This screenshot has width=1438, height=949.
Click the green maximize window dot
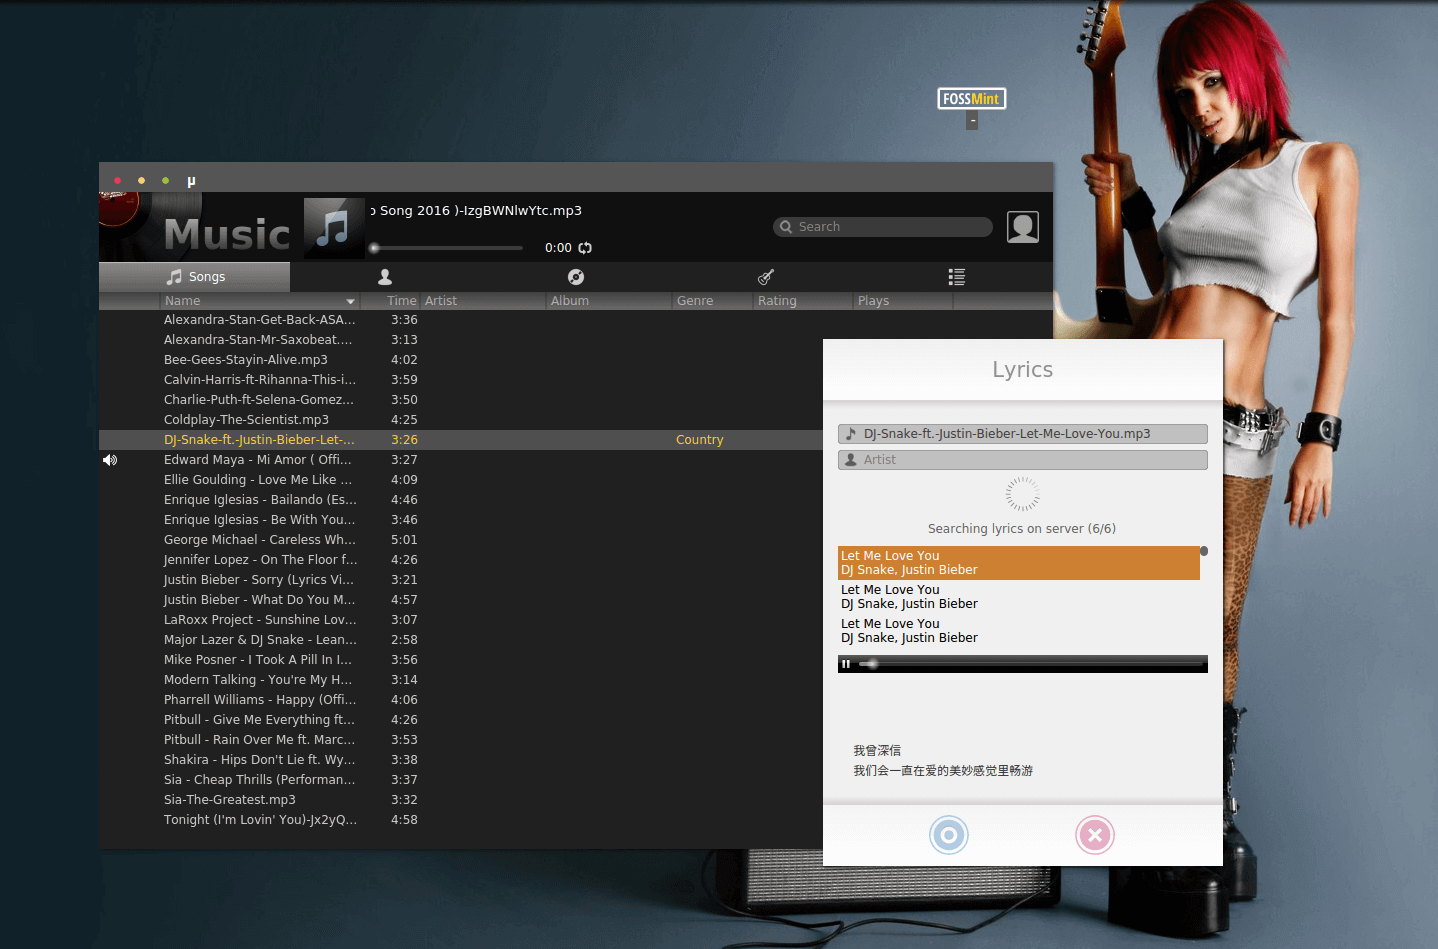tap(165, 181)
